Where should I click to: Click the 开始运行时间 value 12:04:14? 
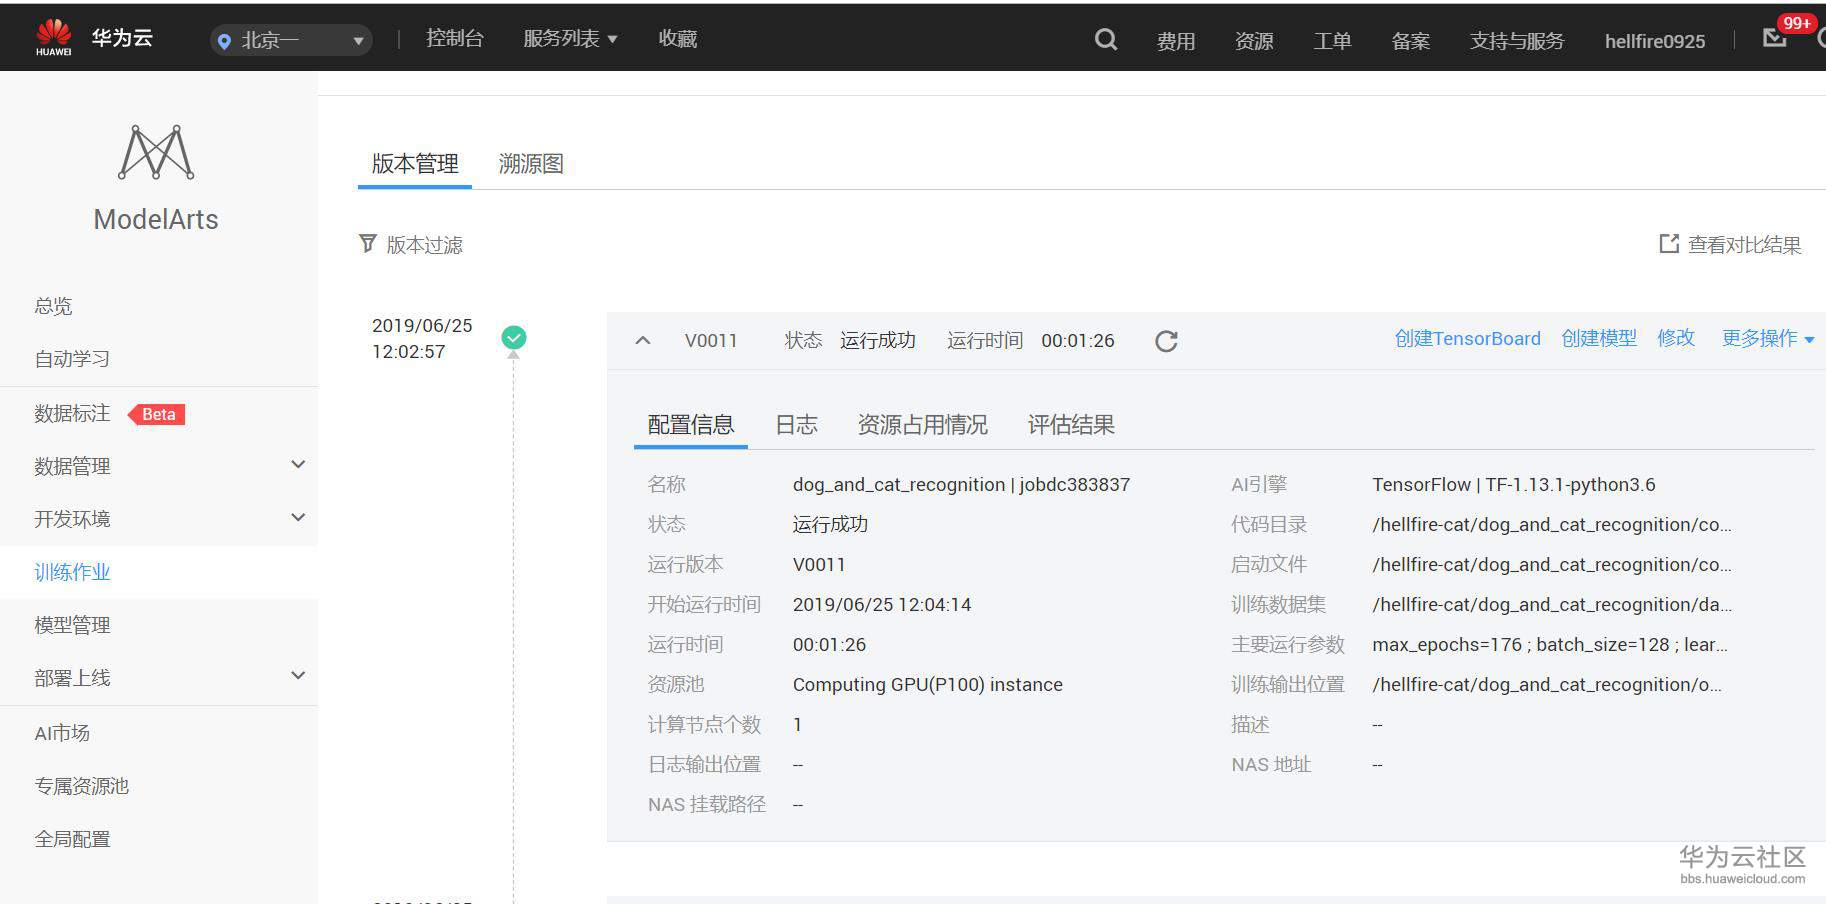[x=882, y=604]
